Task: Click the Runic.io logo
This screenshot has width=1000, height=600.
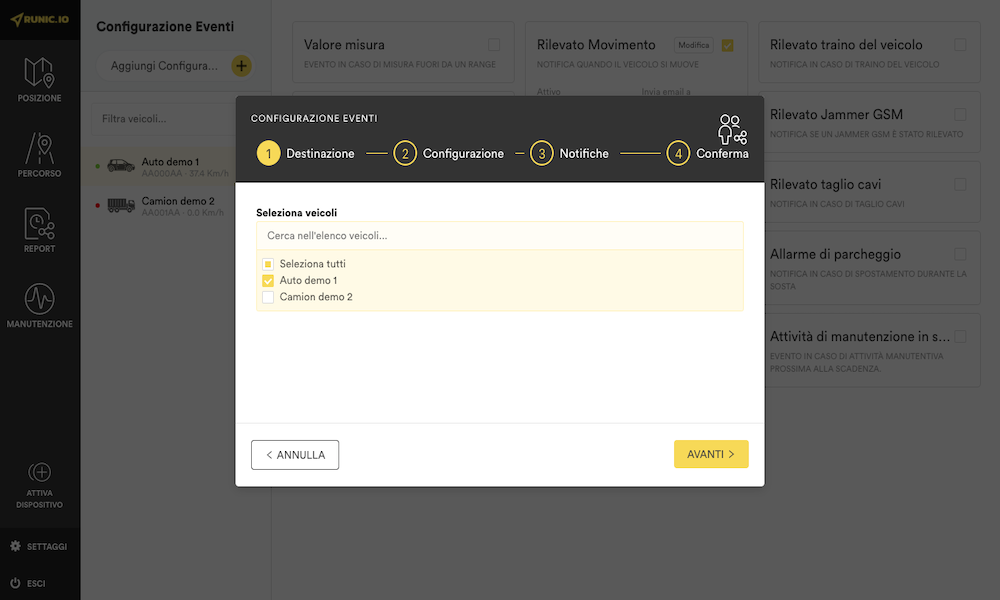Action: click(x=40, y=19)
